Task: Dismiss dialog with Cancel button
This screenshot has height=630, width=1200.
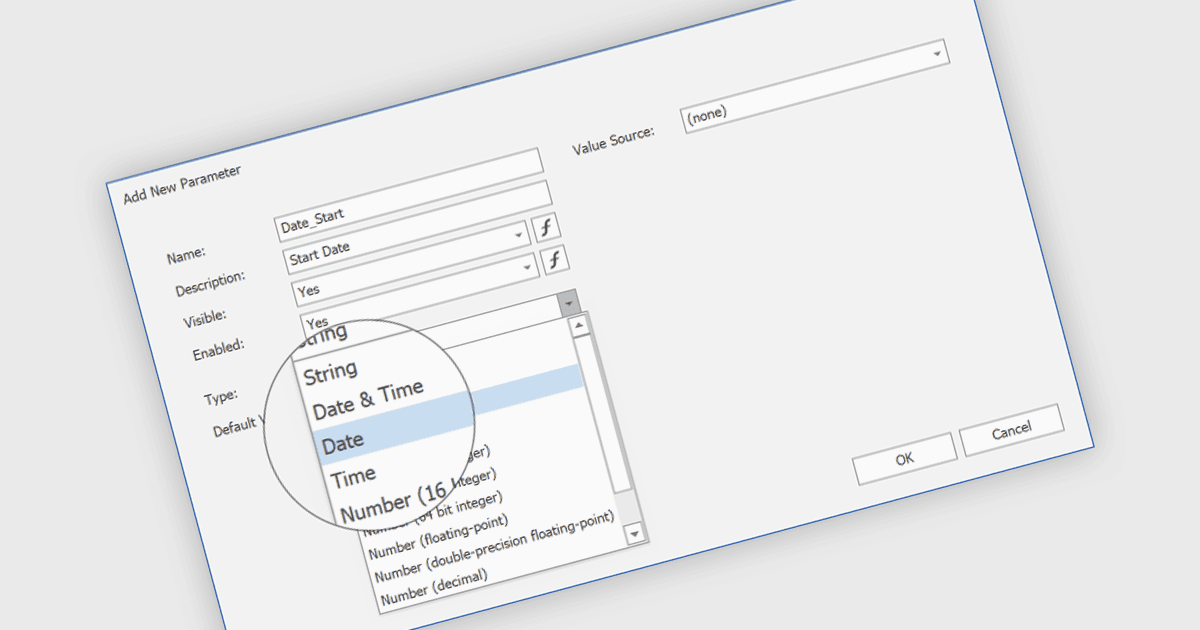Action: point(1011,430)
